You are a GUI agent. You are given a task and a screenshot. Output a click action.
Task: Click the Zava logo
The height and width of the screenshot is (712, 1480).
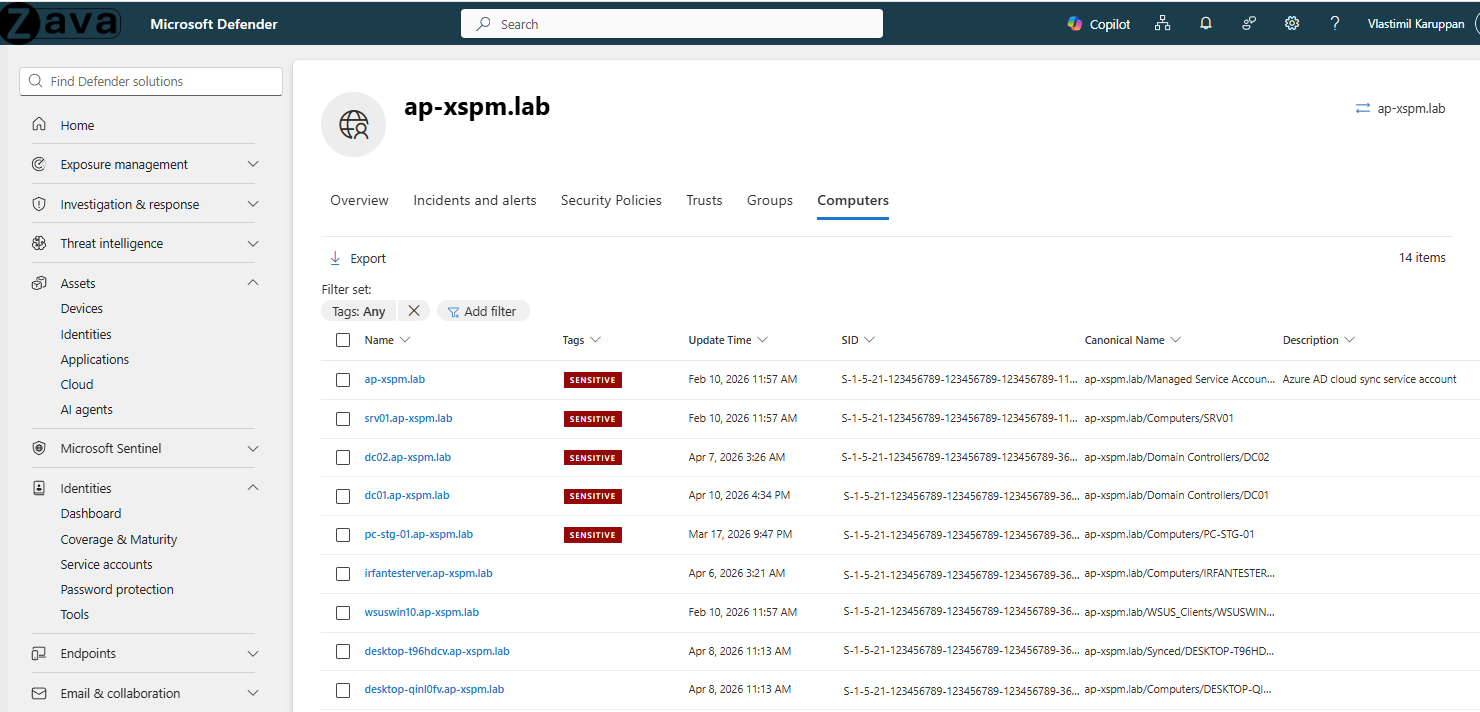tap(61, 24)
